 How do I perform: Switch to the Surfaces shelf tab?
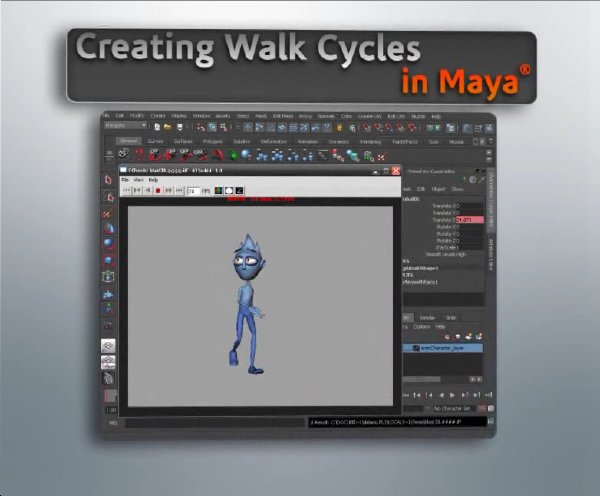coord(183,141)
